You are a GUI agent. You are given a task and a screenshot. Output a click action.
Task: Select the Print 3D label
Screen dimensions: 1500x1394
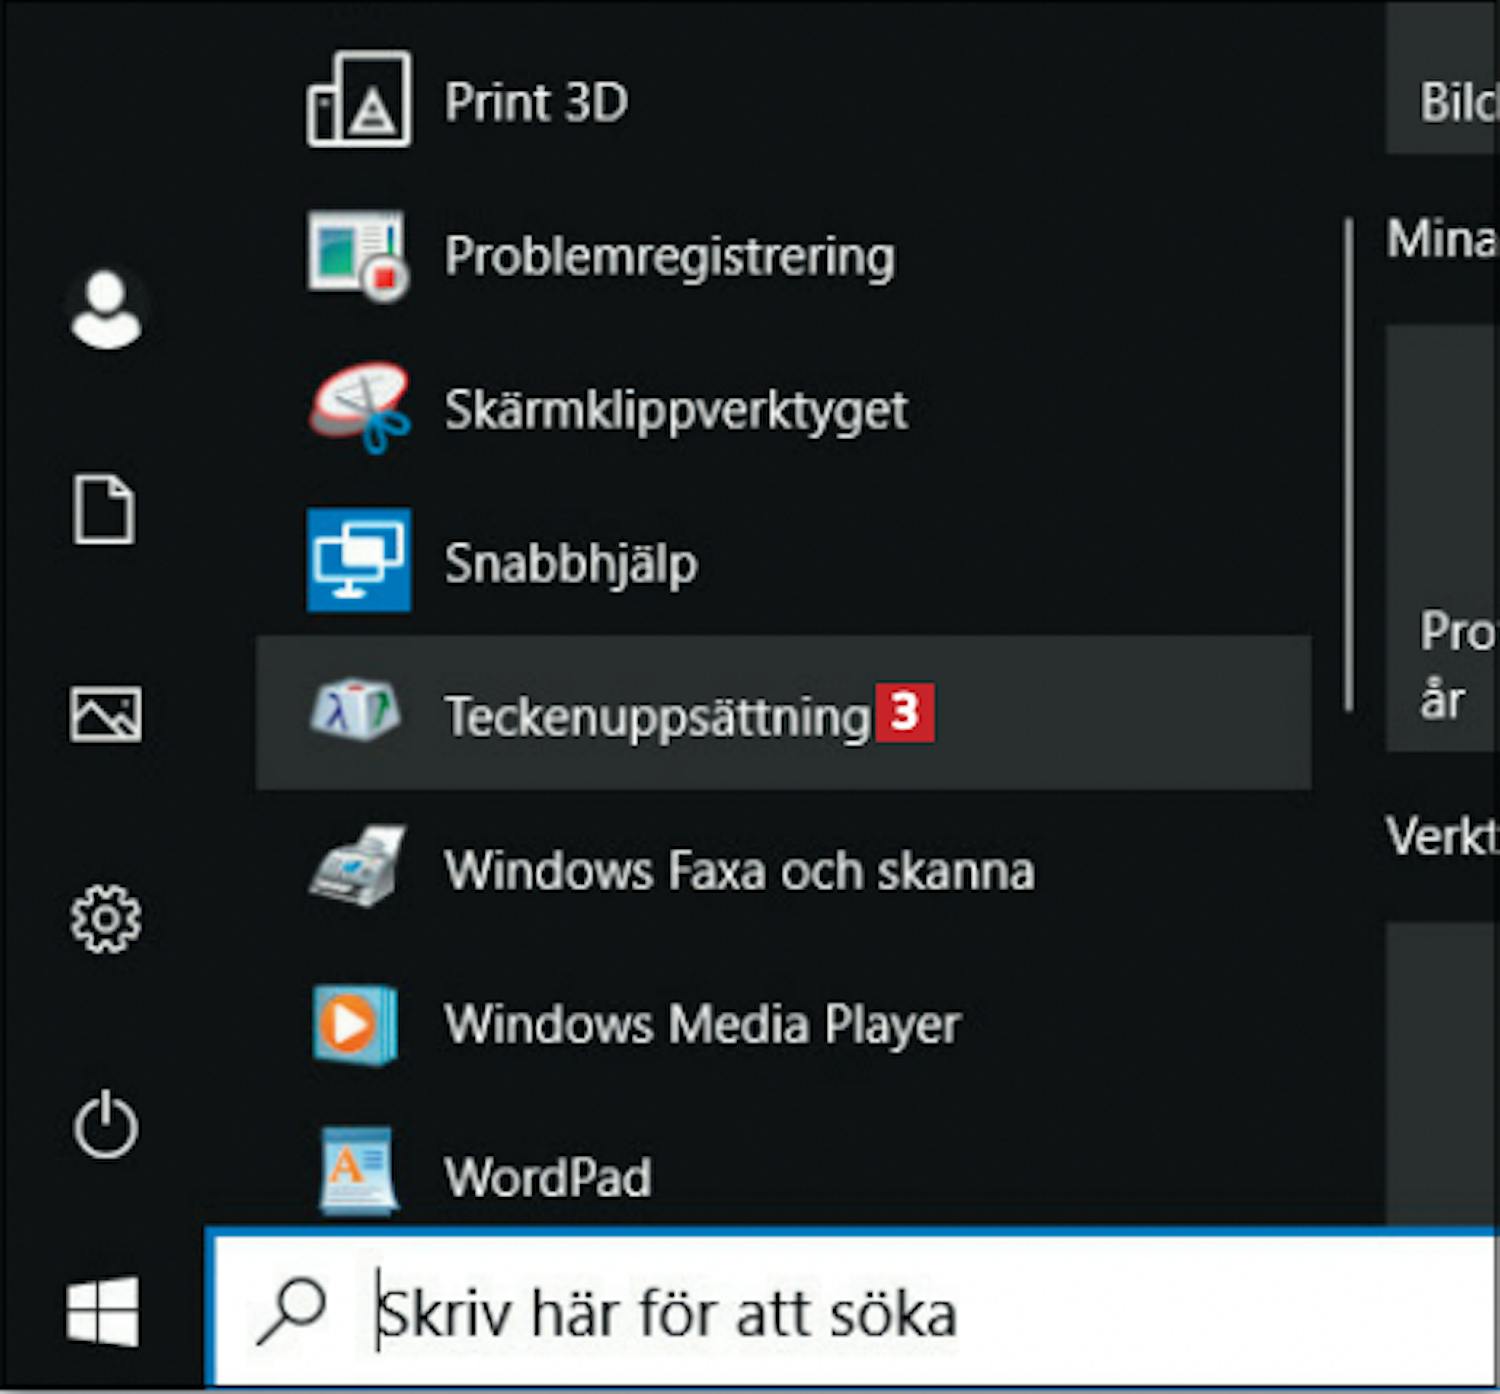tap(537, 102)
